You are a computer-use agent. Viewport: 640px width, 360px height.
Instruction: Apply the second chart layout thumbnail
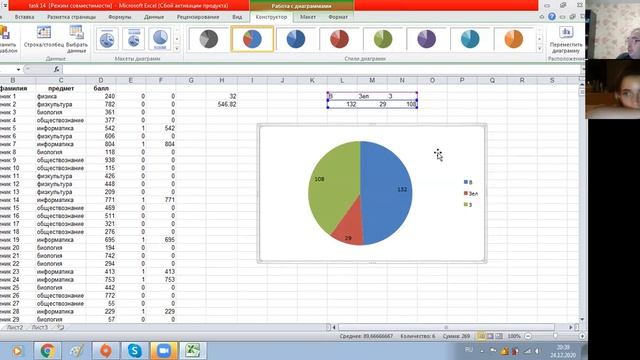133,39
